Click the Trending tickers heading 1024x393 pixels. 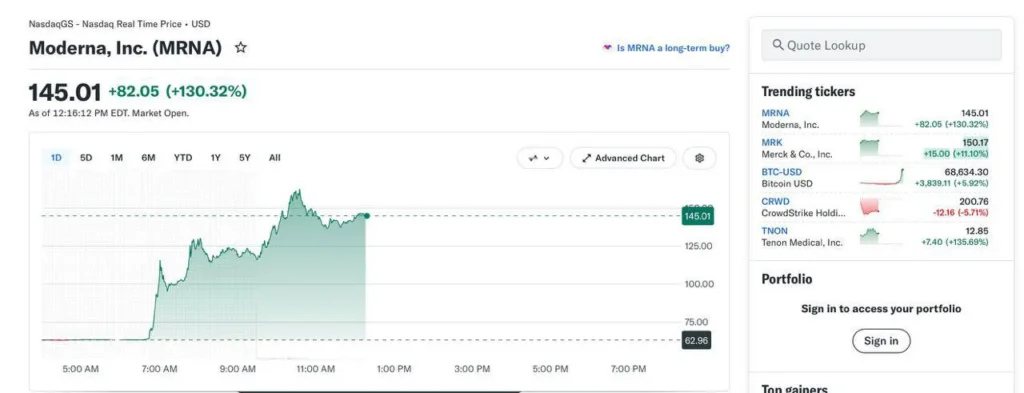coord(808,91)
